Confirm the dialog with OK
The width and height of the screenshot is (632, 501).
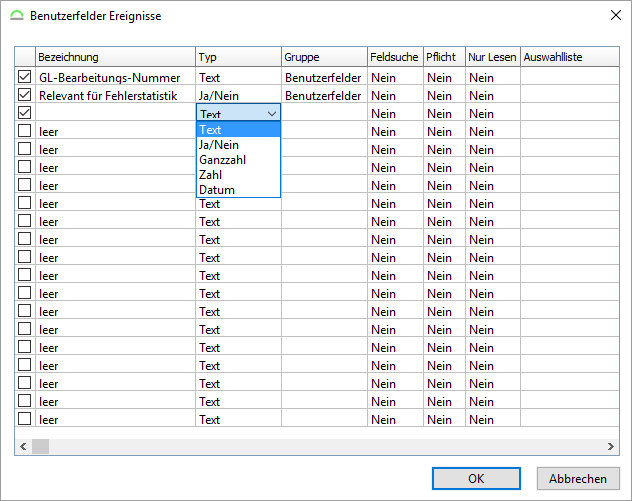476,478
